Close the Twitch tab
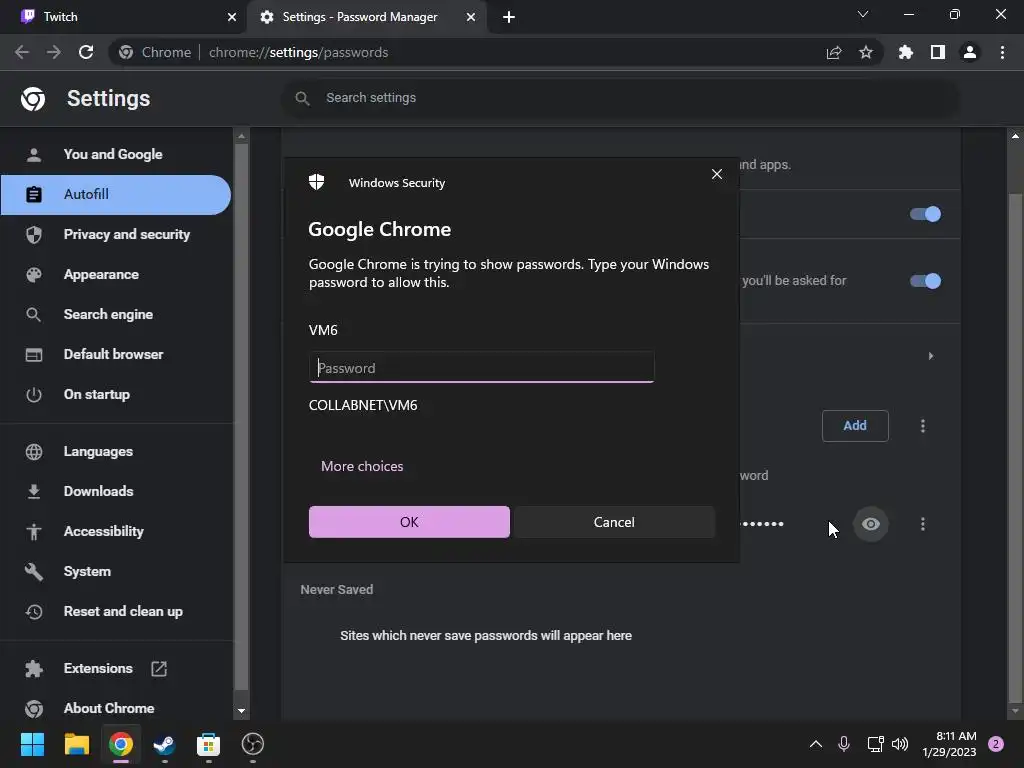1024x768 pixels. 232,17
